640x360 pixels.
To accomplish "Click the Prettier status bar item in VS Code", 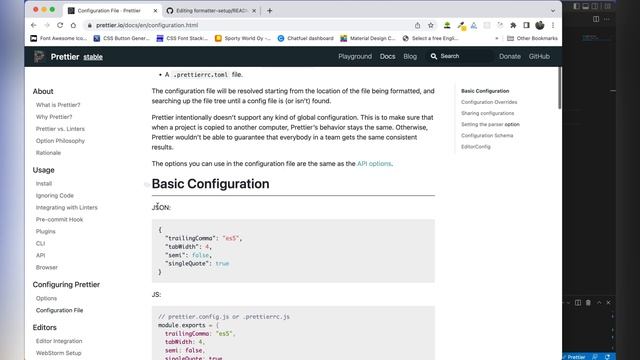I will [x=575, y=357].
